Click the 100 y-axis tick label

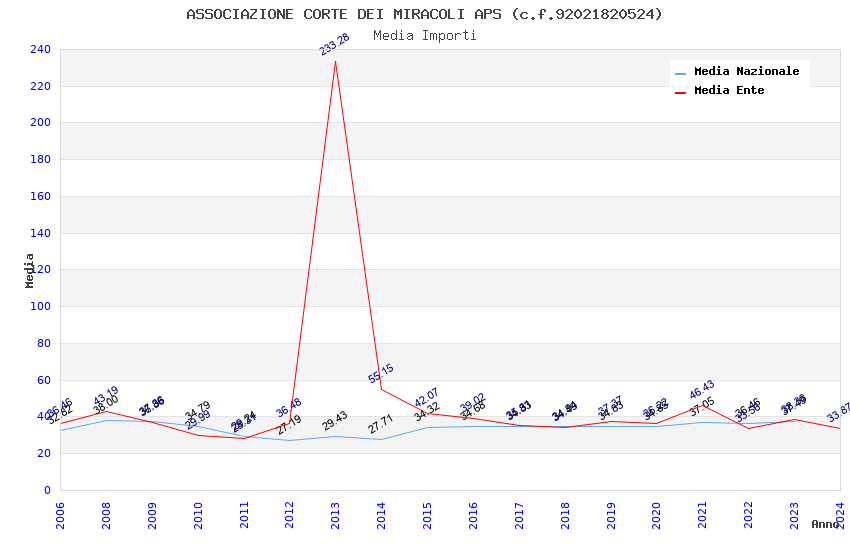point(41,306)
